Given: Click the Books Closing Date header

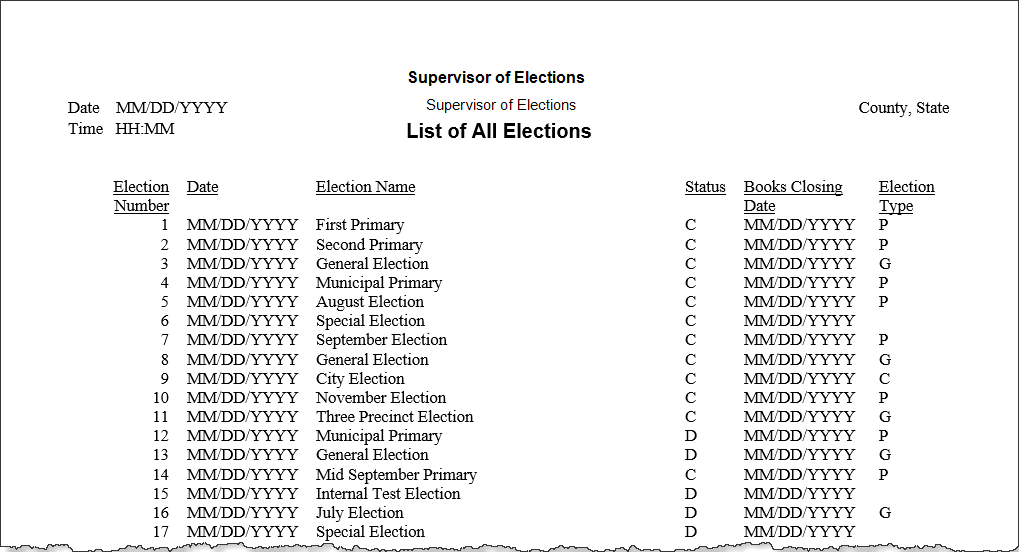Looking at the screenshot, I should tap(793, 196).
